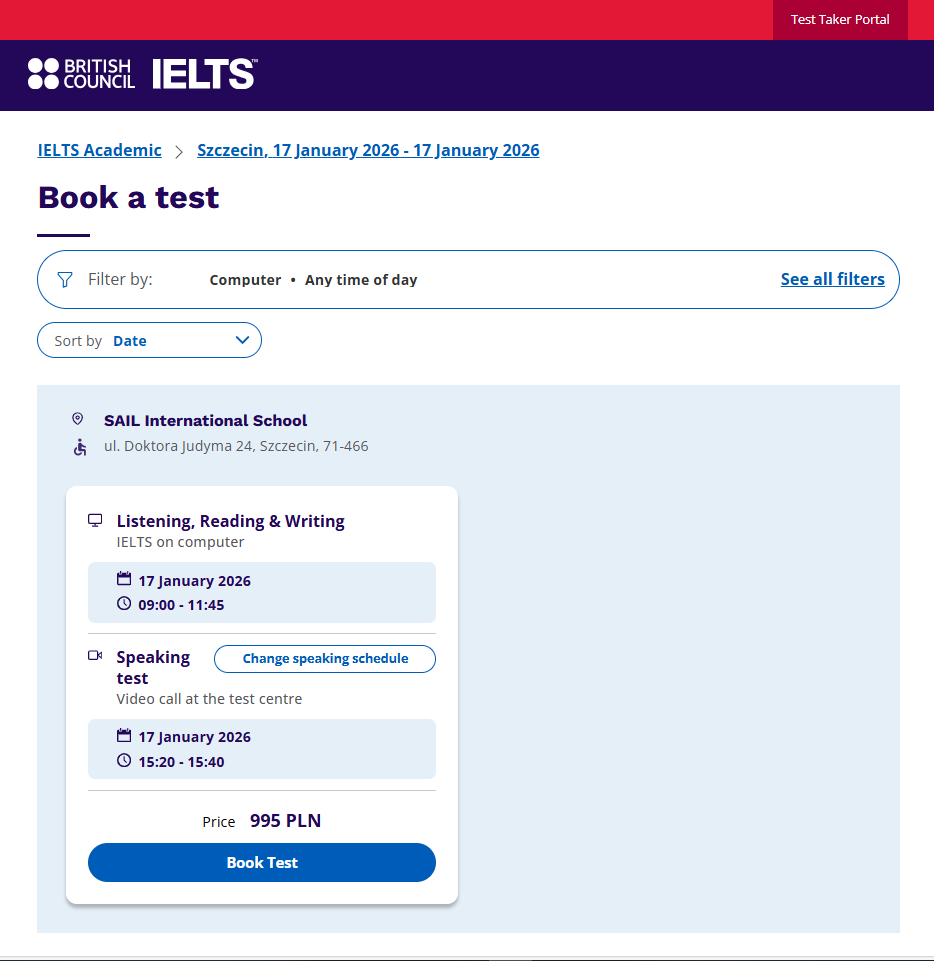934x961 pixels.
Task: Click Change speaking schedule button
Action: (325, 659)
